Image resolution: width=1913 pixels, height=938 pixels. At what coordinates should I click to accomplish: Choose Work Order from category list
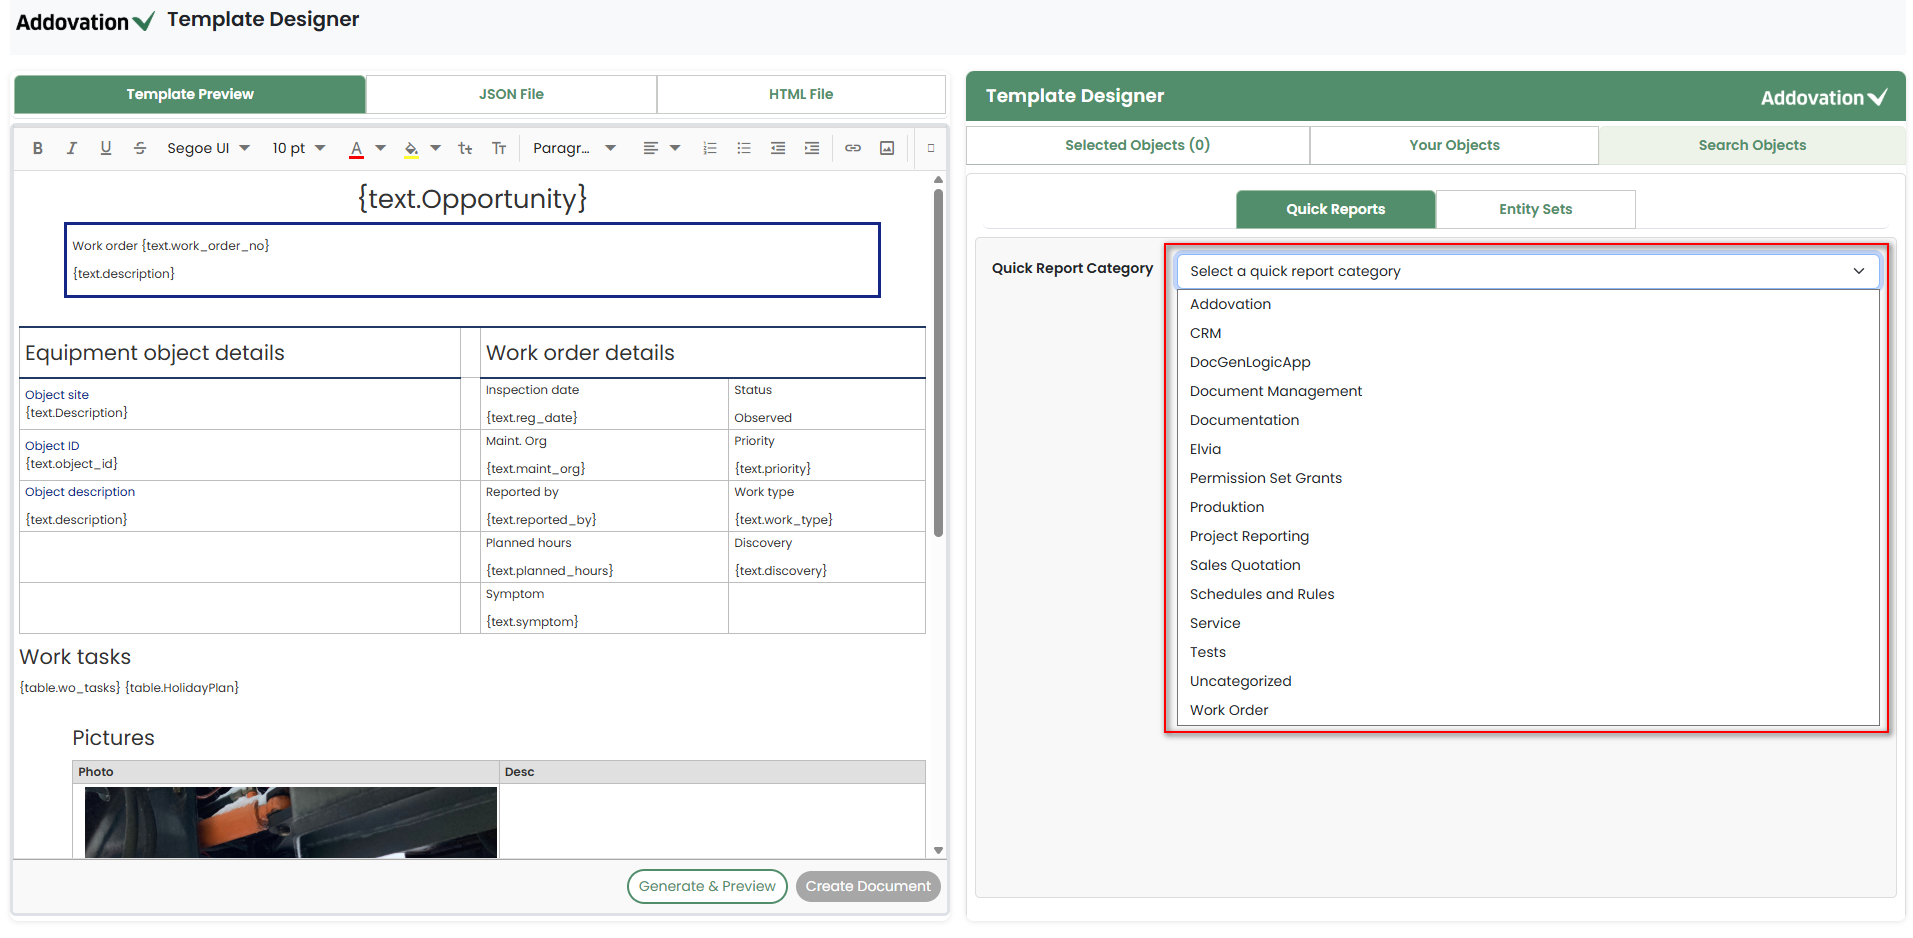coord(1229,710)
